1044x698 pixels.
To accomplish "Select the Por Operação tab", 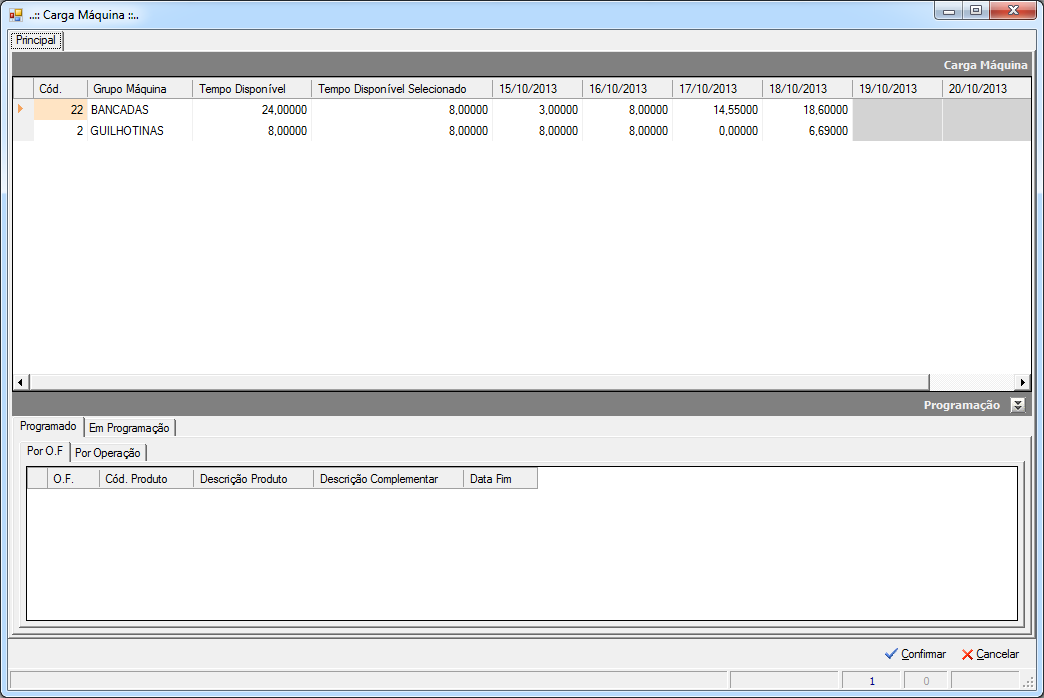I will click(x=107, y=453).
